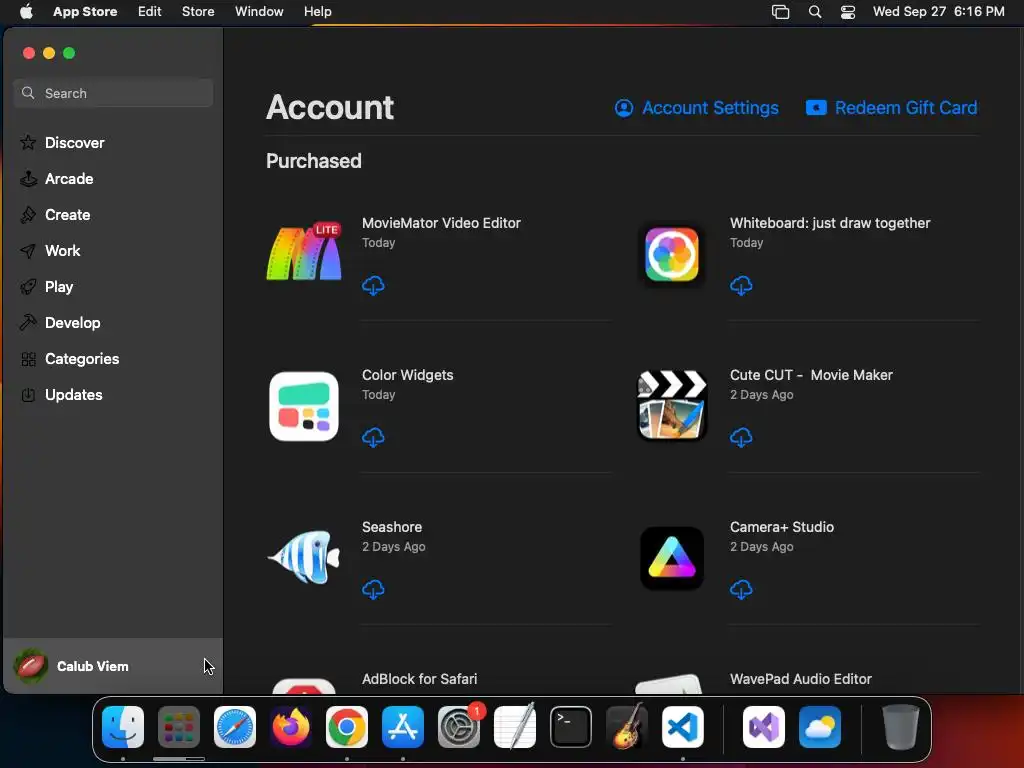Viewport: 1024px width, 768px height.
Task: Open the Whiteboard app icon
Action: point(672,254)
